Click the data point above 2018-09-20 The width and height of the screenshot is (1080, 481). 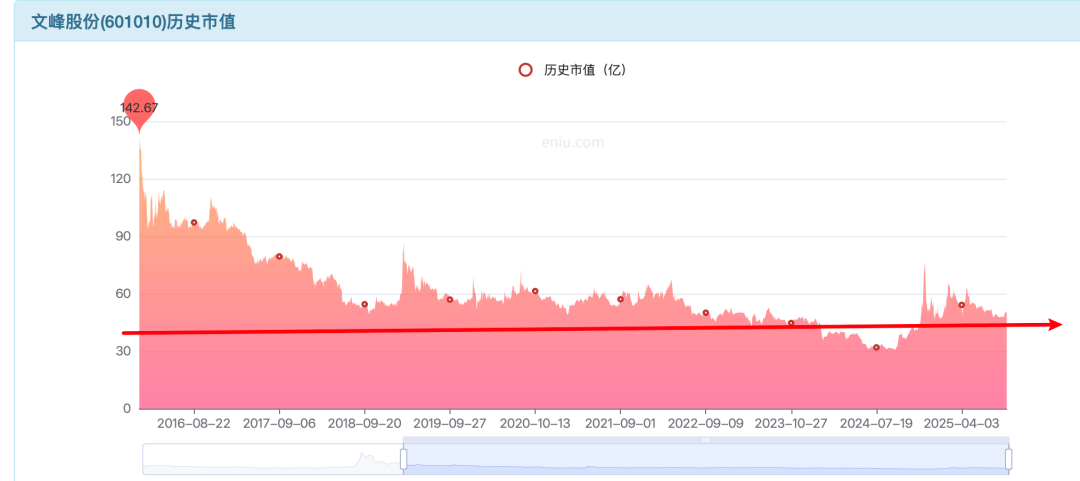pos(364,304)
